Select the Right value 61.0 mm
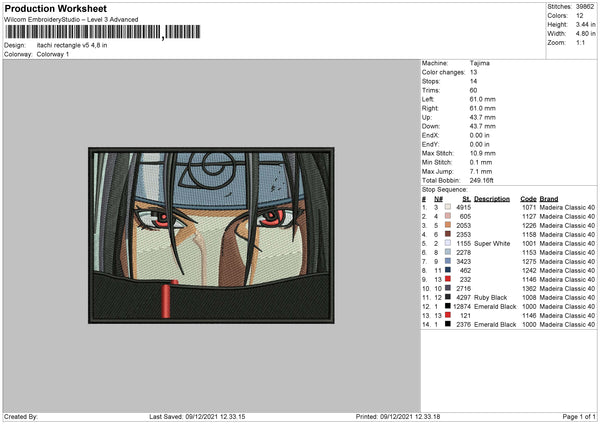The image size is (600, 424). [x=483, y=108]
